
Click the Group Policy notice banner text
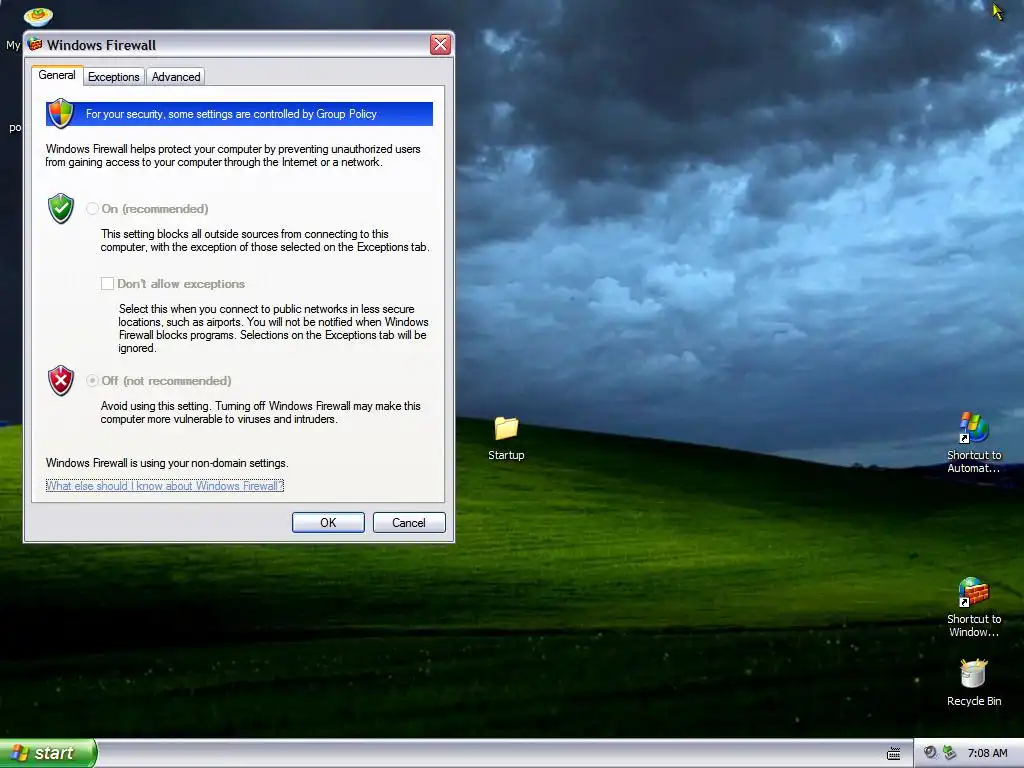(231, 114)
